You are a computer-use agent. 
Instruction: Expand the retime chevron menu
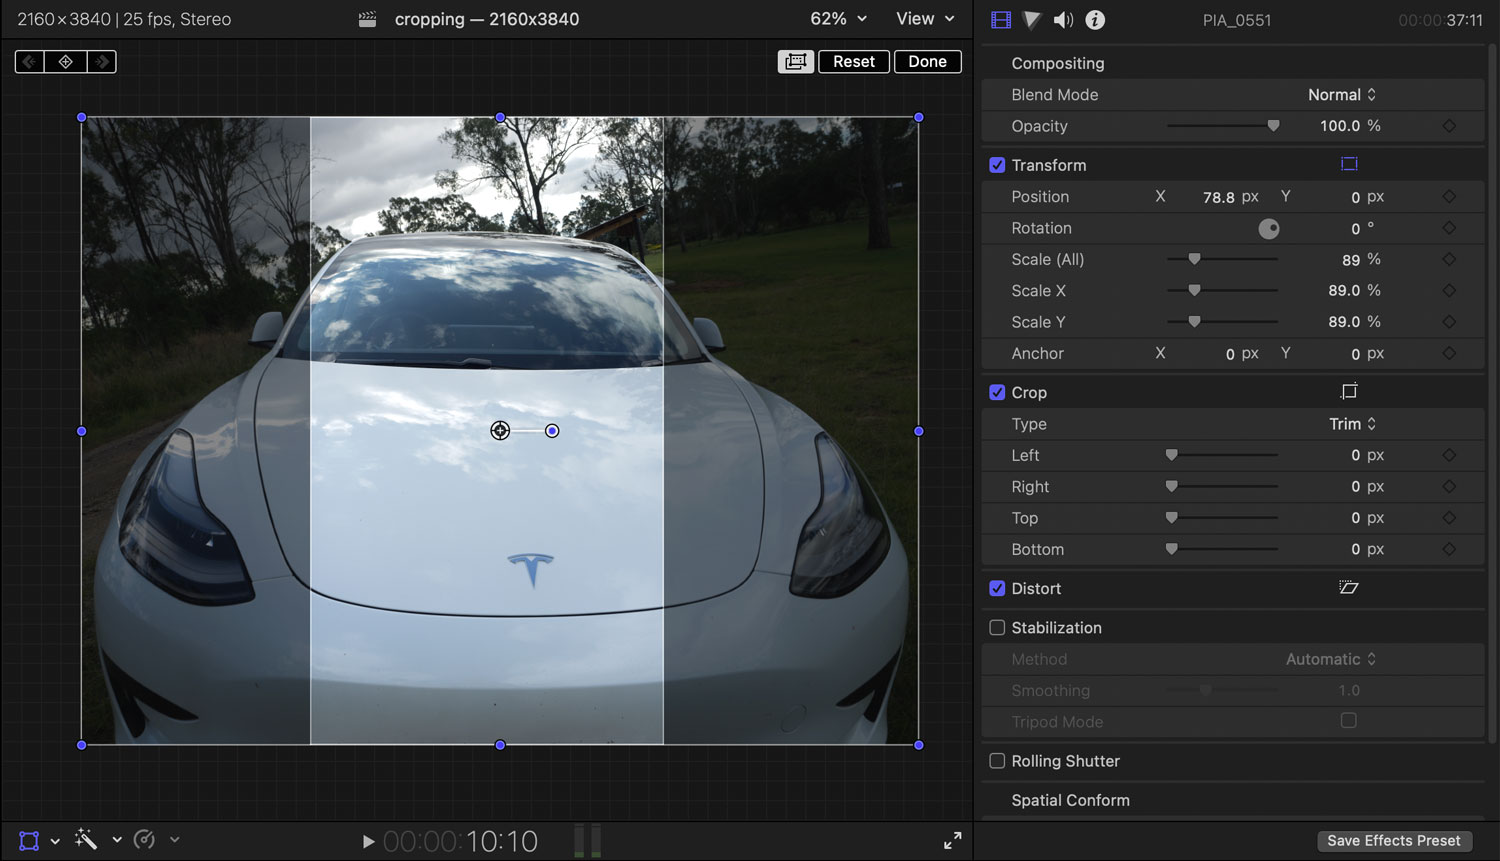(x=174, y=840)
